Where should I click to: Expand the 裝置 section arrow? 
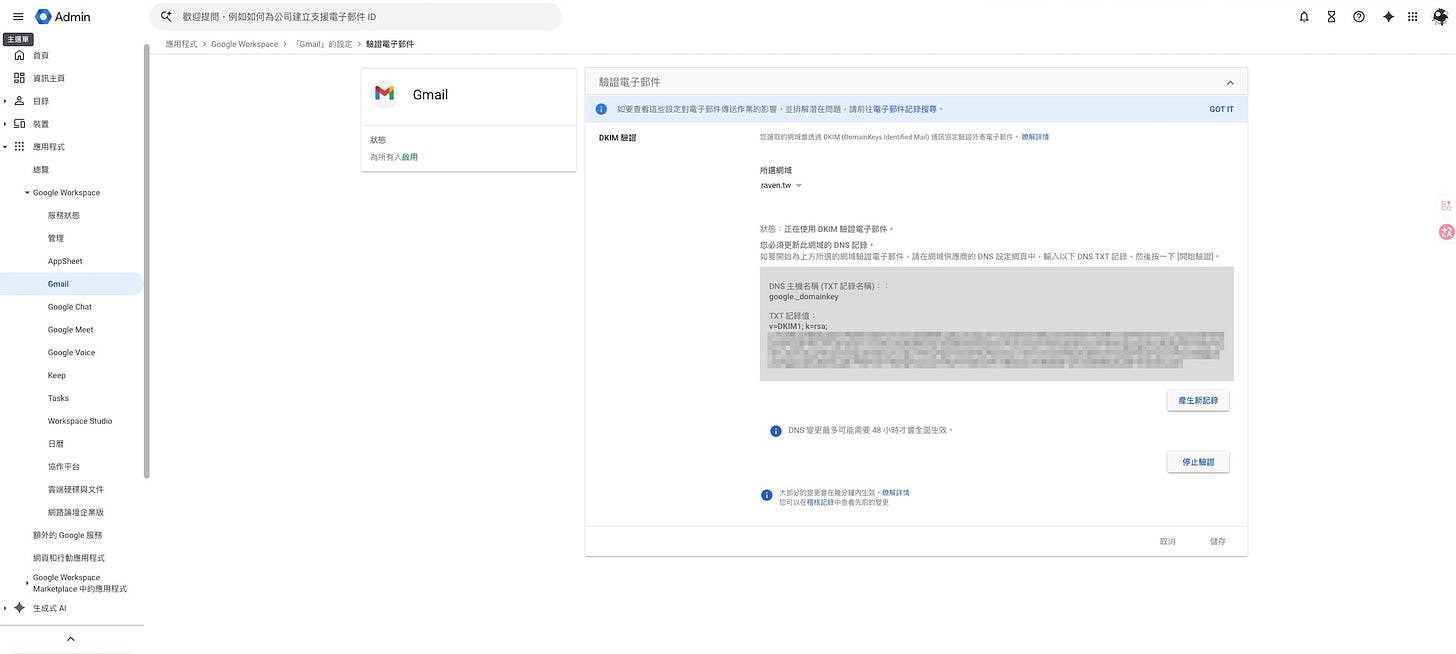coord(5,124)
